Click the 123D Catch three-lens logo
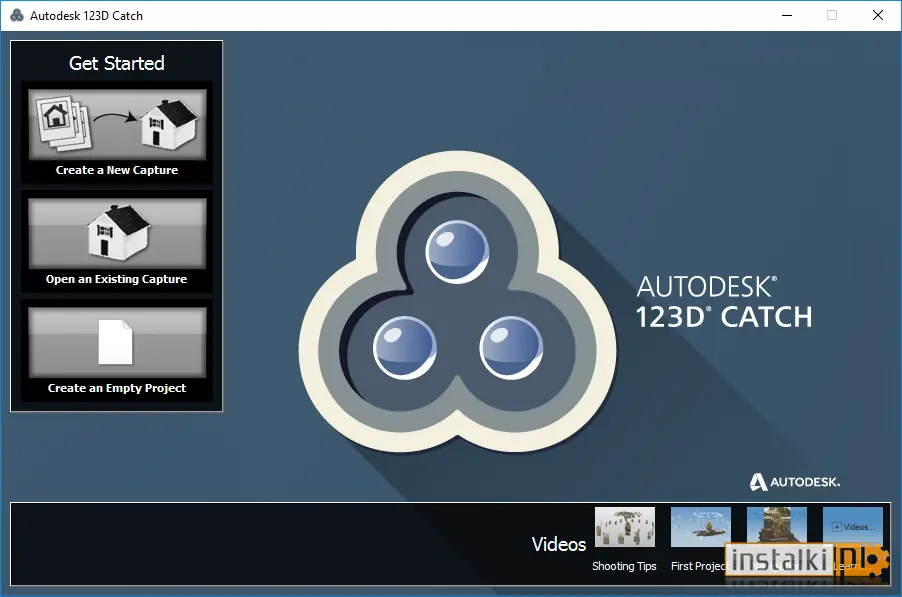The width and height of the screenshot is (902, 597). 457,301
